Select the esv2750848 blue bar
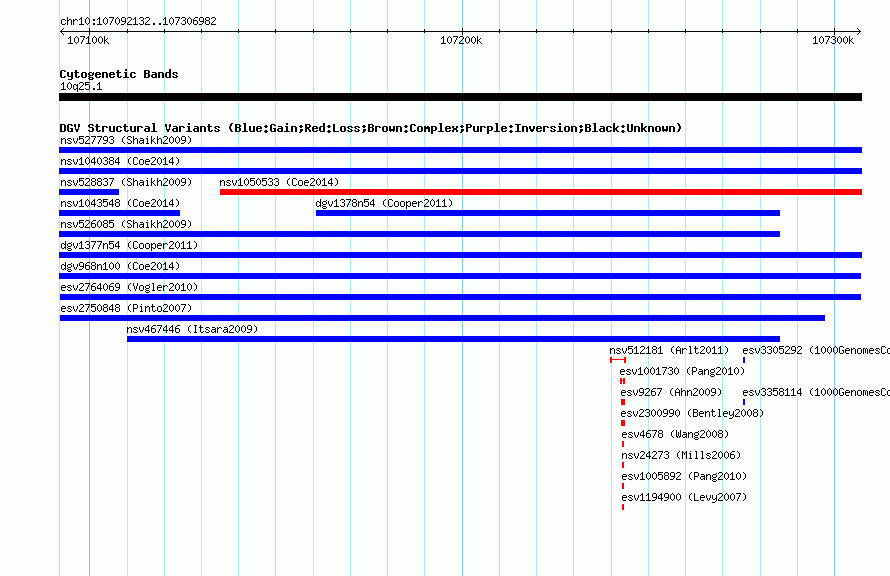The width and height of the screenshot is (890, 576). coord(442,318)
